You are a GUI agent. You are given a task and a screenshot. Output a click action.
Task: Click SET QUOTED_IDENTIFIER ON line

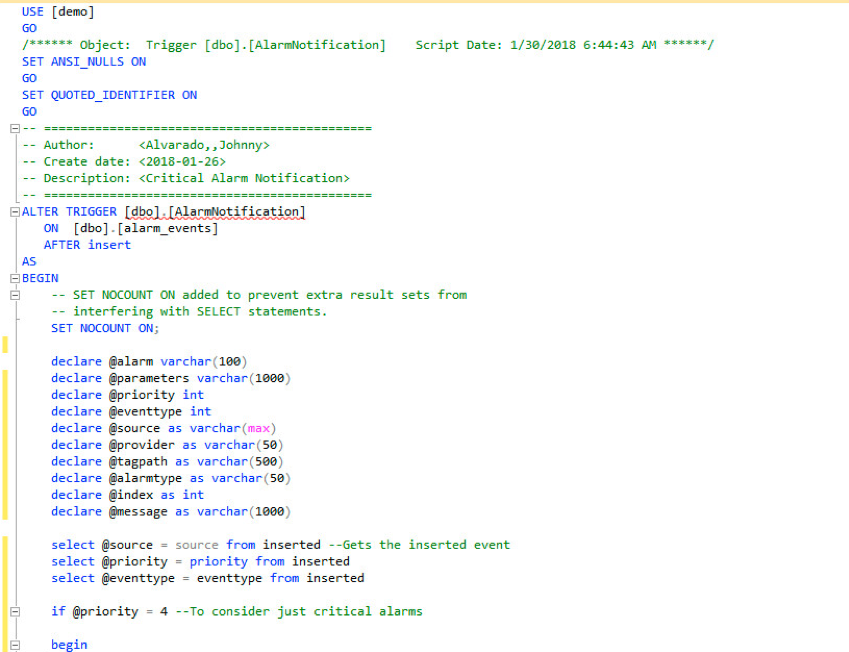(x=109, y=95)
